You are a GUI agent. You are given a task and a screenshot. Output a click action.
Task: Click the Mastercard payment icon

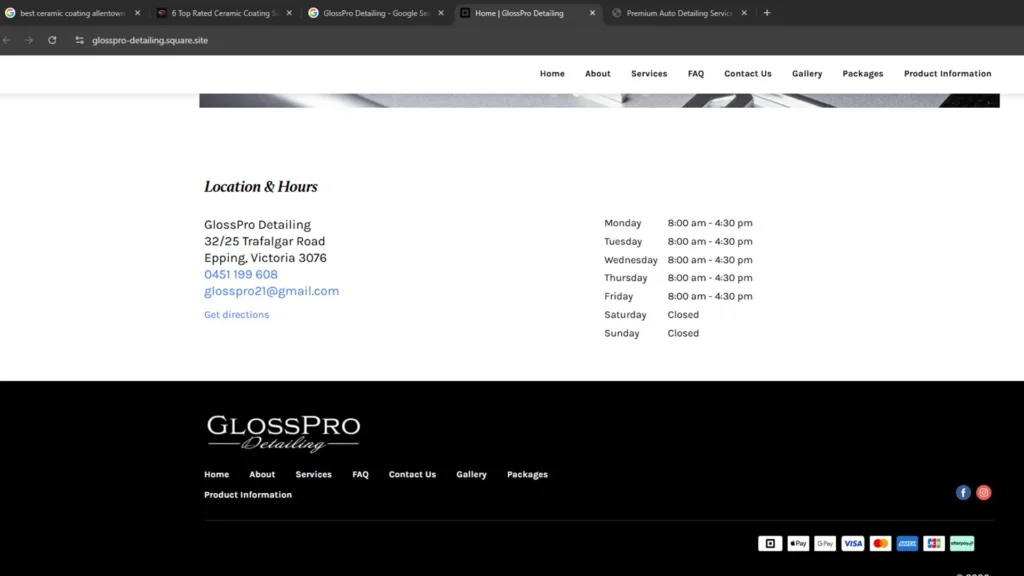click(x=879, y=543)
